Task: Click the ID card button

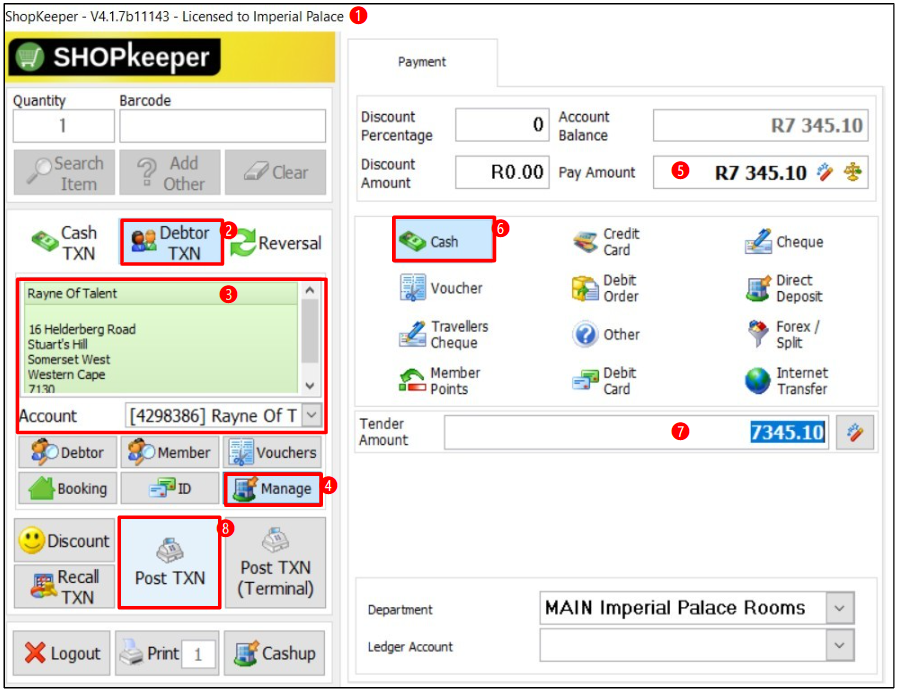Action: (x=170, y=489)
